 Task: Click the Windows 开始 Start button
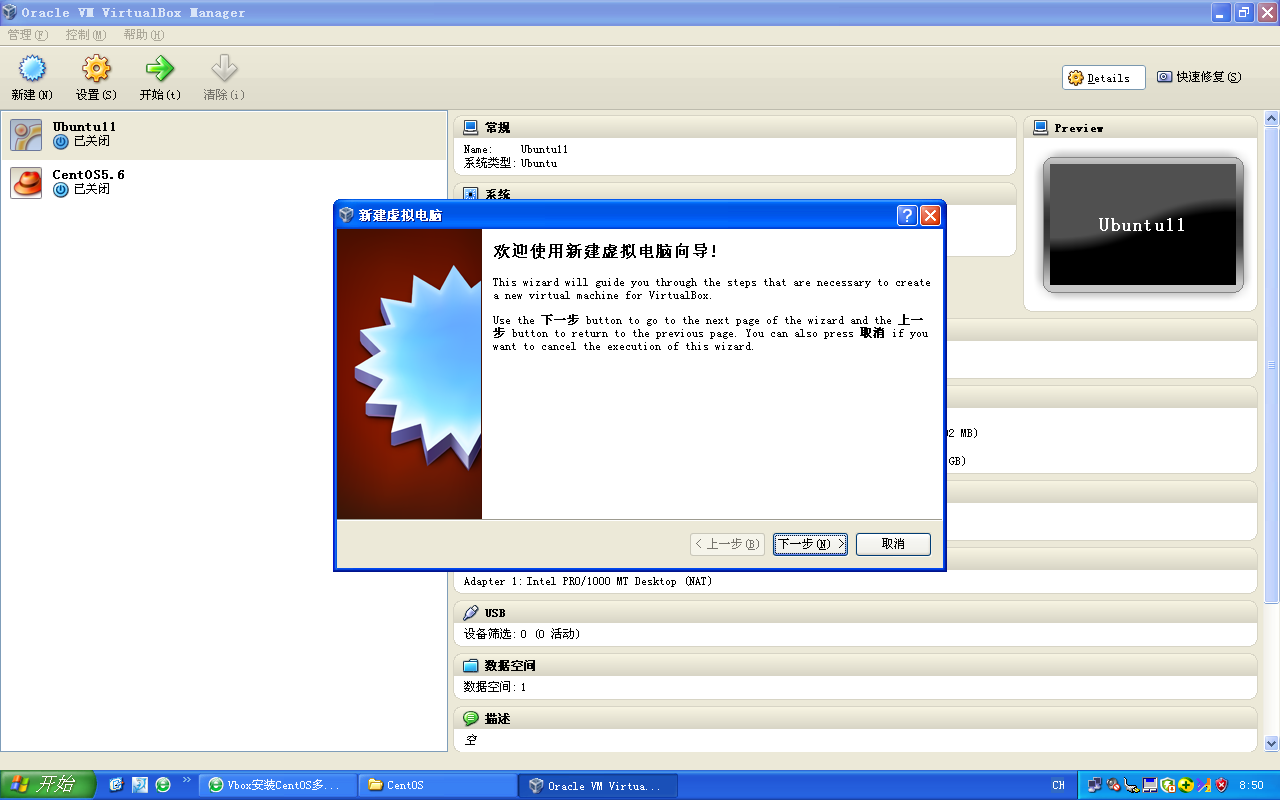click(47, 785)
